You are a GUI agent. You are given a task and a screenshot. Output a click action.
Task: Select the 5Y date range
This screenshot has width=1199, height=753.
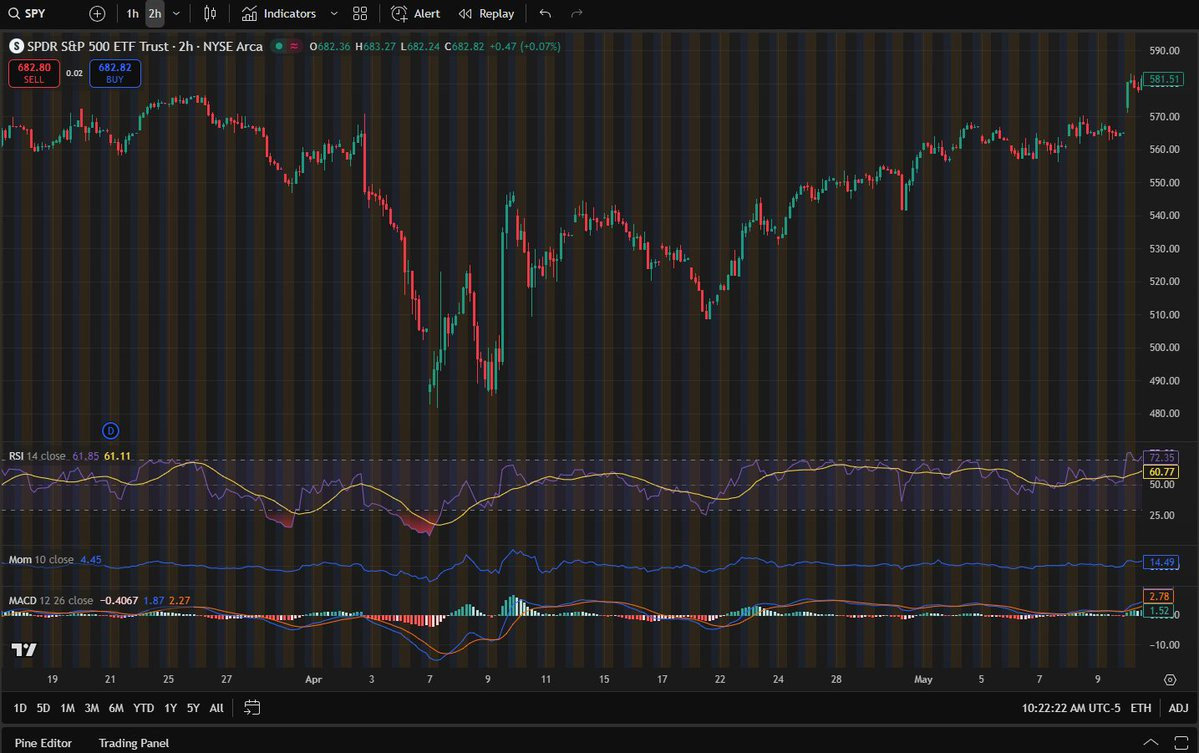coord(193,708)
